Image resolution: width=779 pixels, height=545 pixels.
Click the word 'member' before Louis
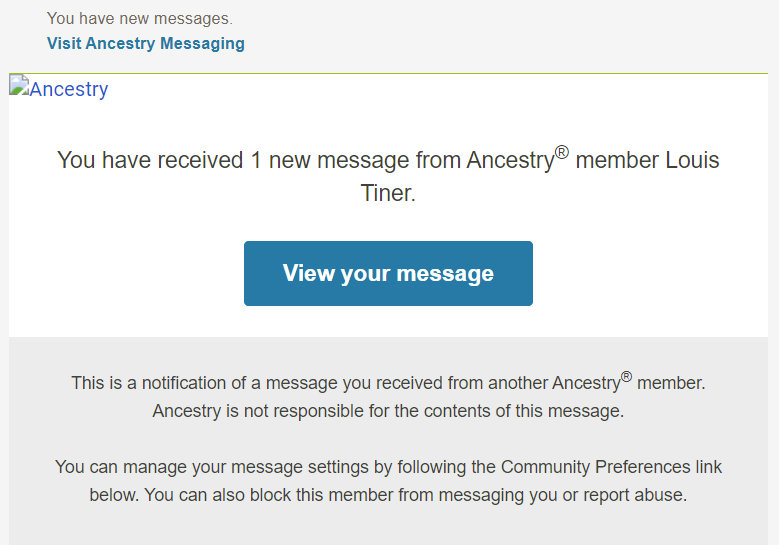(x=612, y=160)
